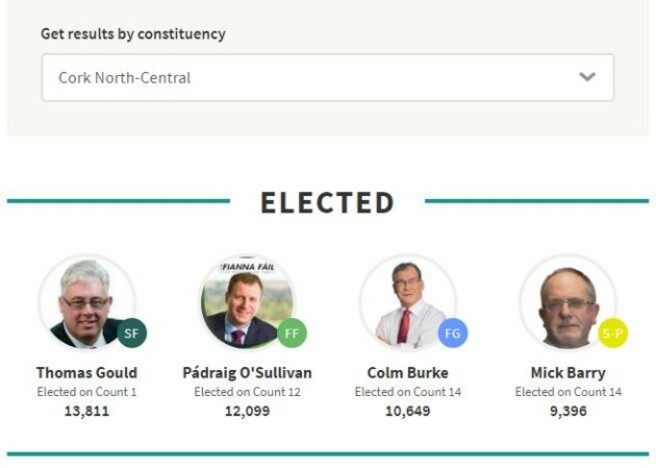Click the FG party badge icon

(453, 333)
